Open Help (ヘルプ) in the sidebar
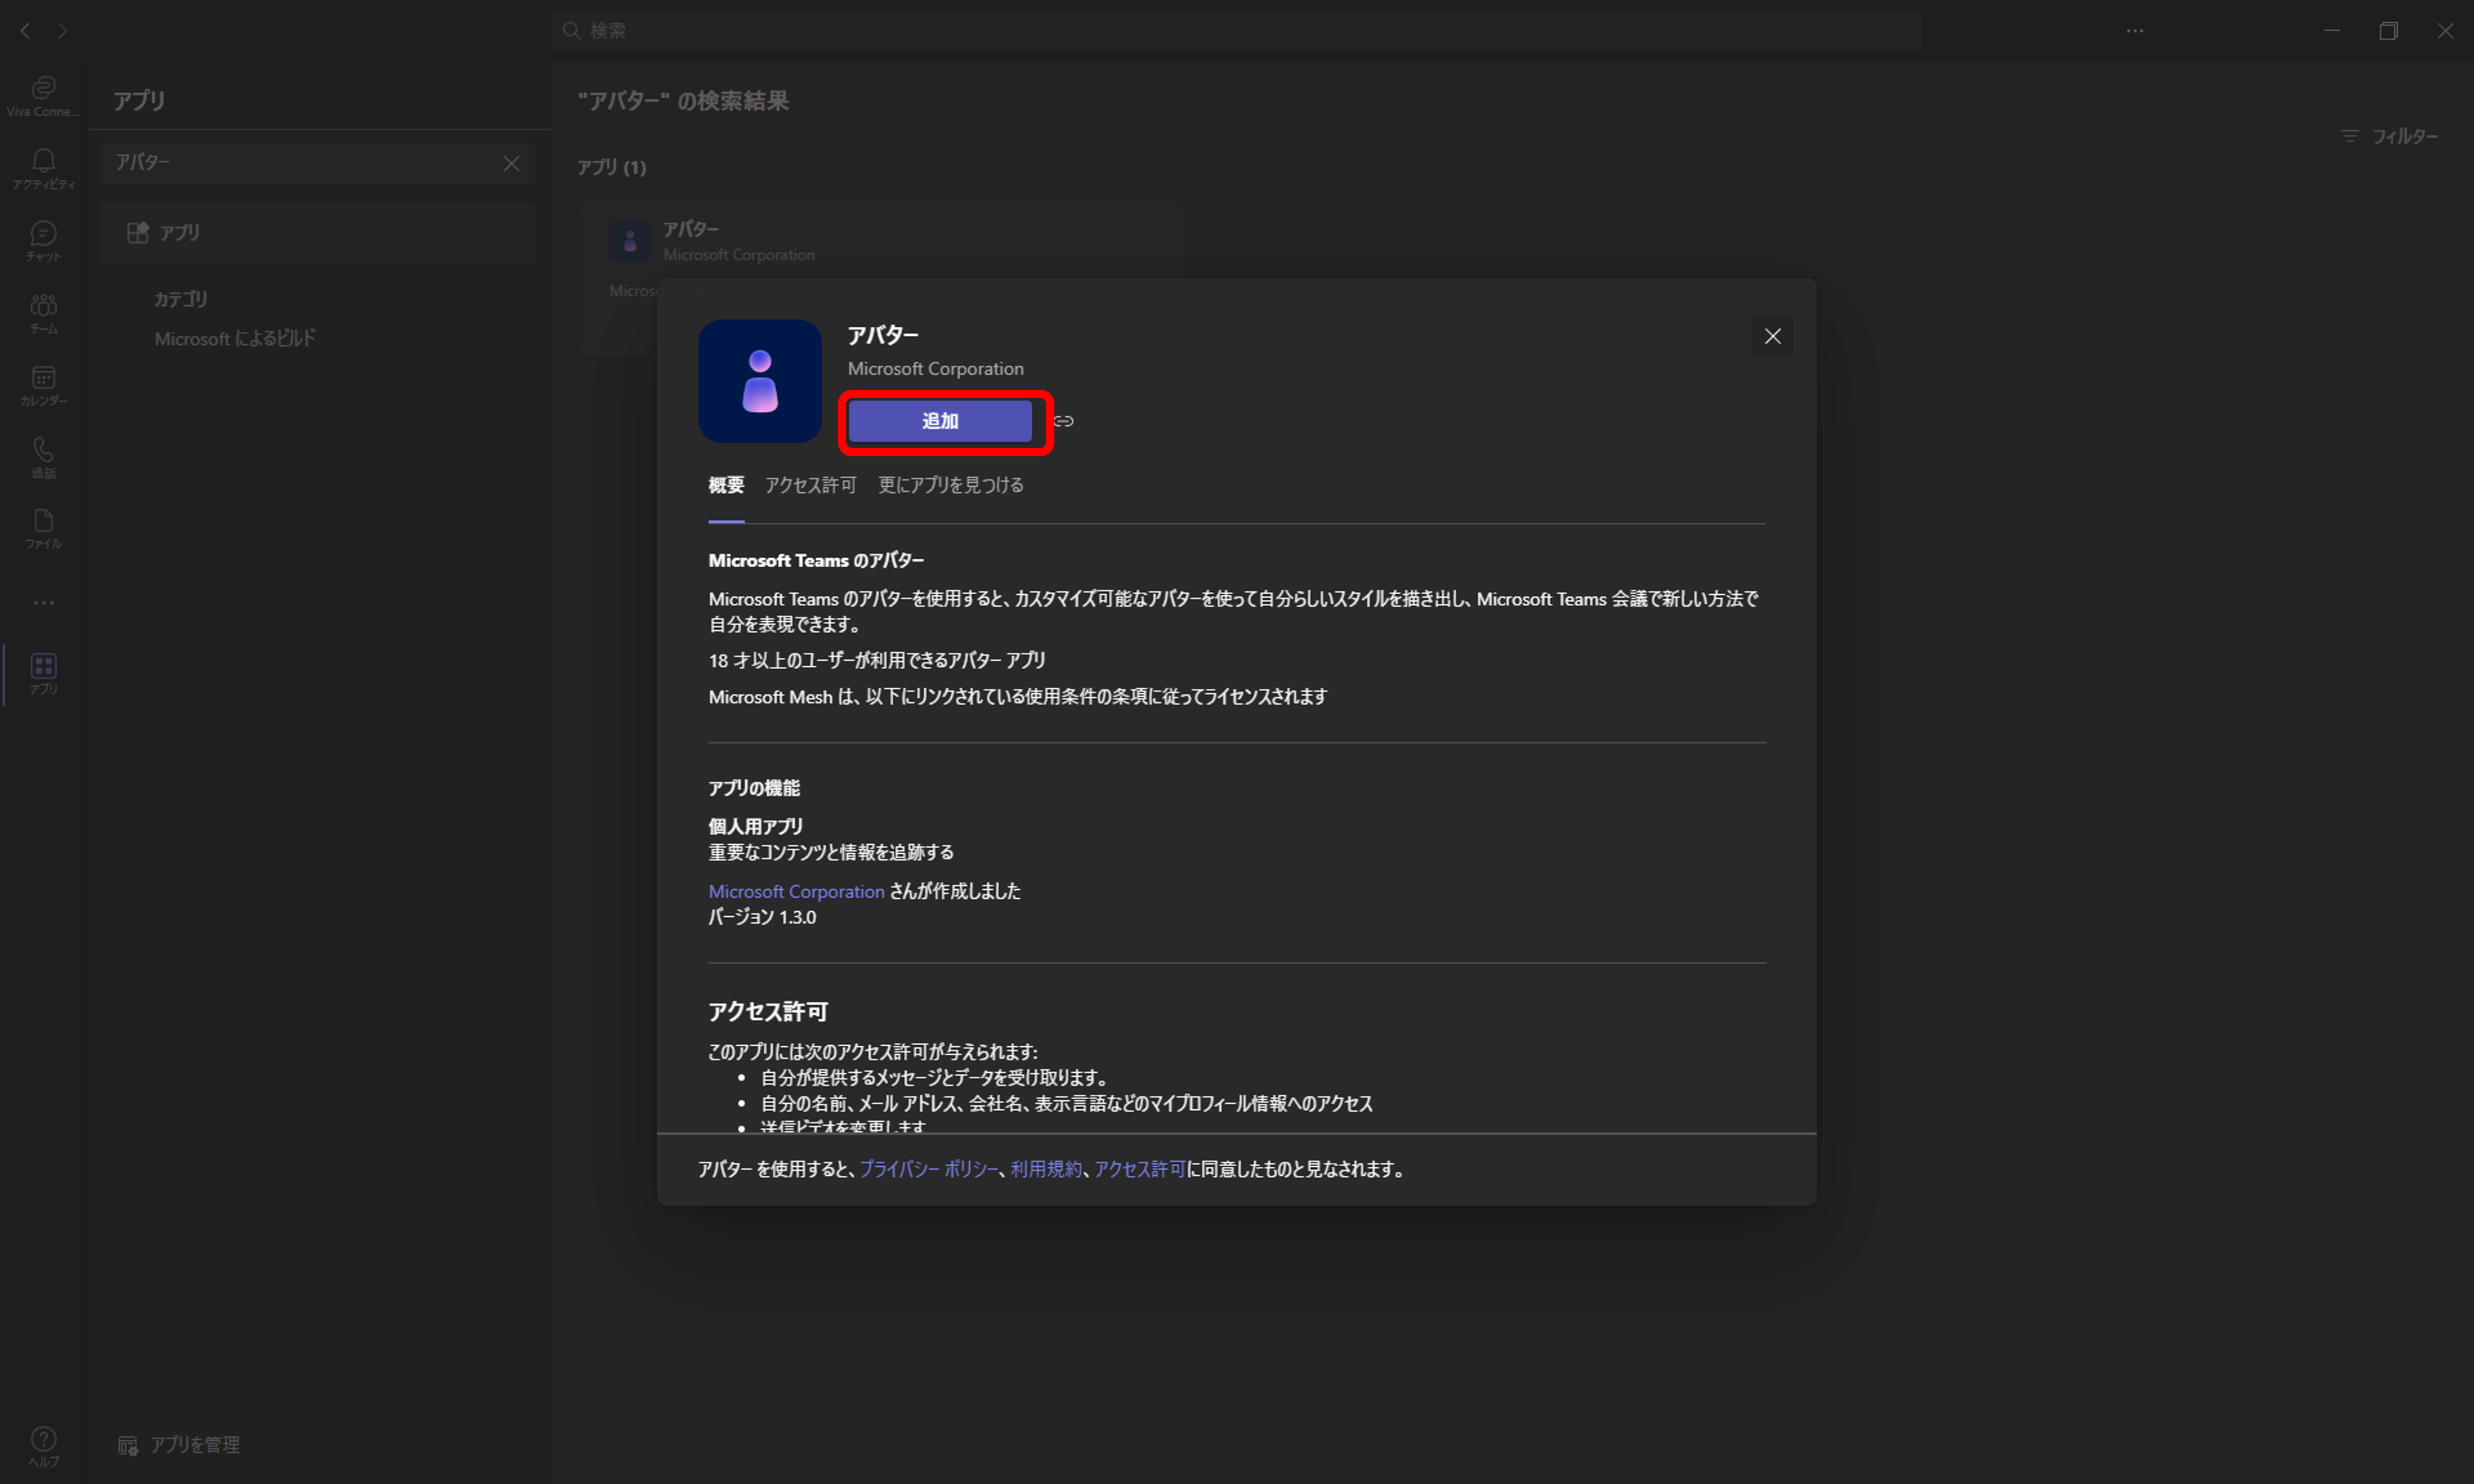 [x=43, y=1446]
